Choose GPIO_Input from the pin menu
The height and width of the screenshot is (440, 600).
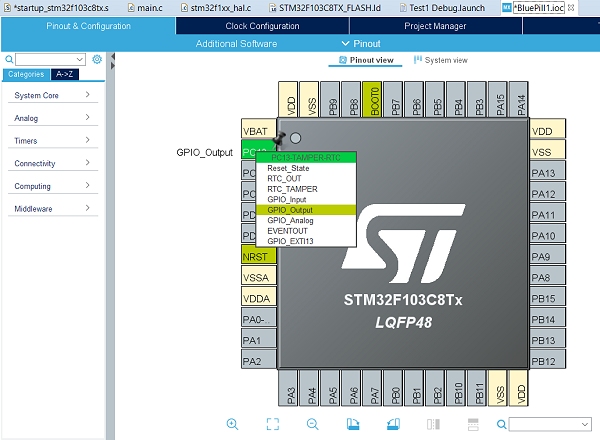tap(289, 199)
